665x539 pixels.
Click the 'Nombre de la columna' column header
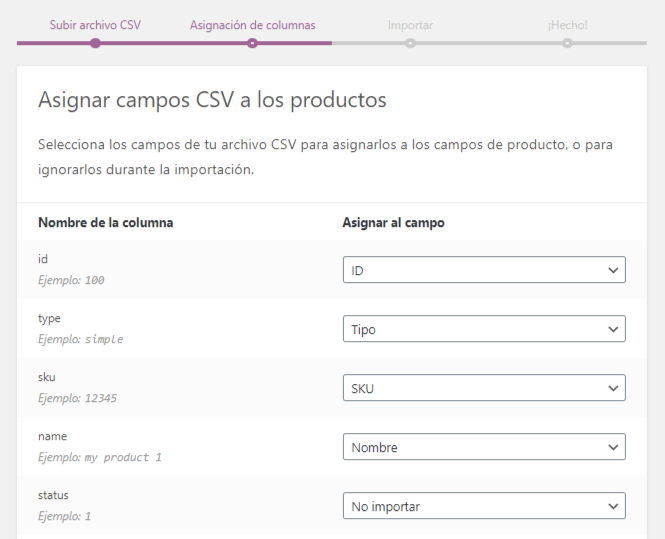click(x=105, y=222)
